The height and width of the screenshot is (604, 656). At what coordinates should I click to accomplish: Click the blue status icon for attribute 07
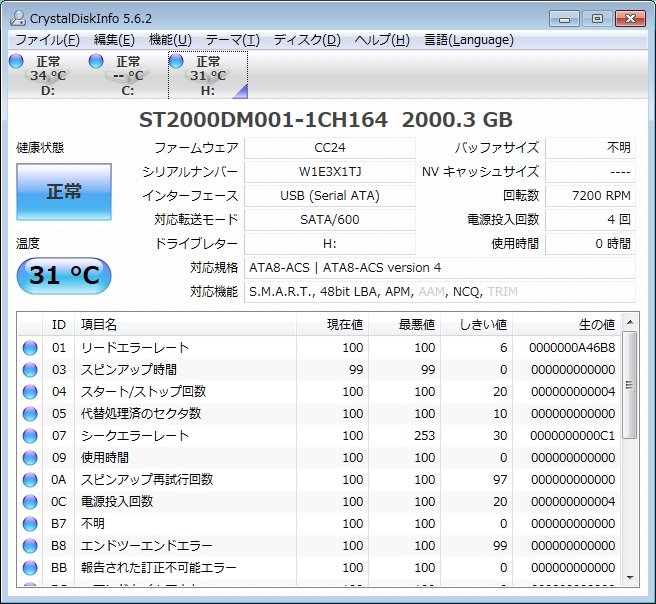point(30,435)
